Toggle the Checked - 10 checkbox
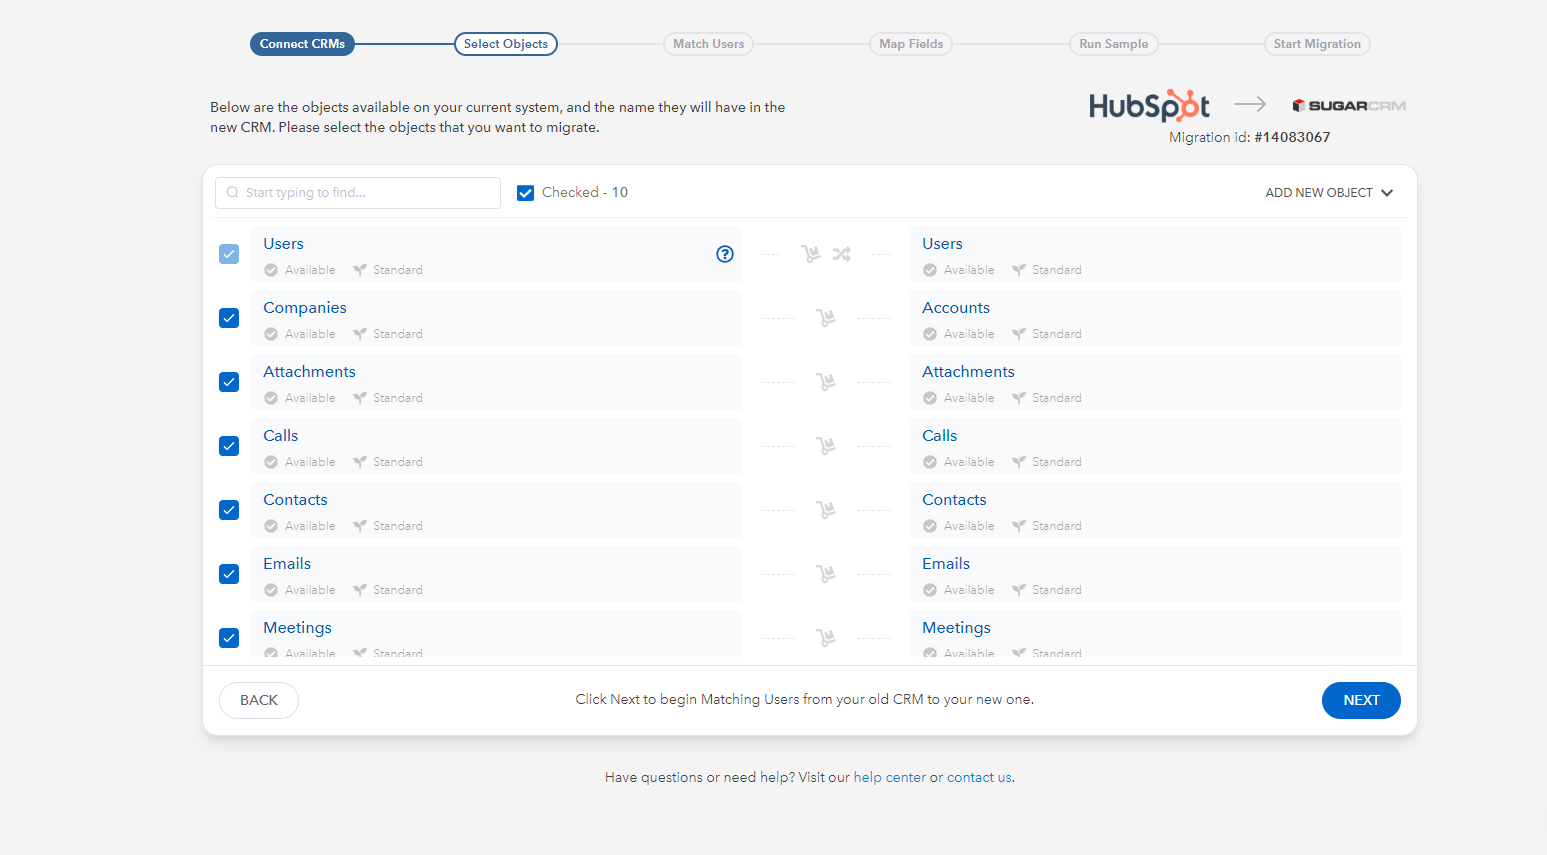The width and height of the screenshot is (1547, 855). (x=525, y=192)
